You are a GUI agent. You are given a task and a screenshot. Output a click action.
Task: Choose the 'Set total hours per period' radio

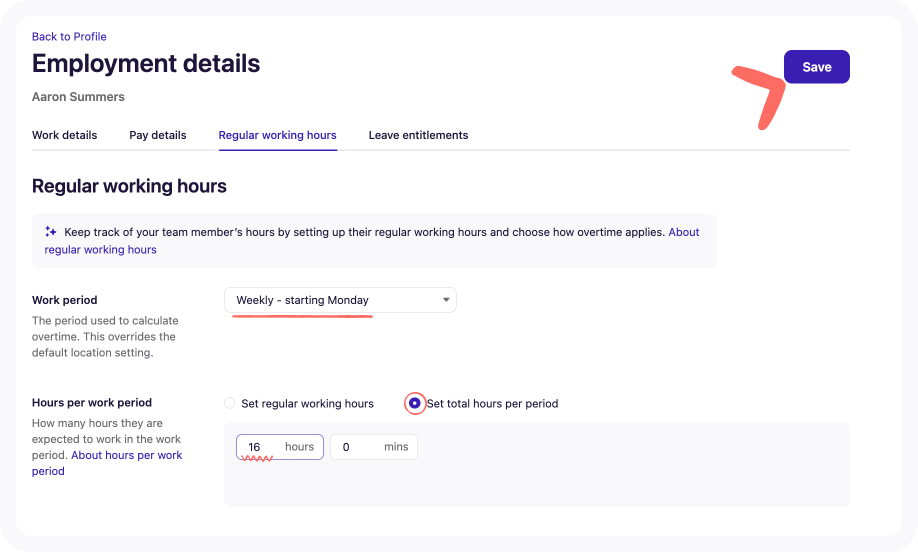pyautogui.click(x=414, y=404)
